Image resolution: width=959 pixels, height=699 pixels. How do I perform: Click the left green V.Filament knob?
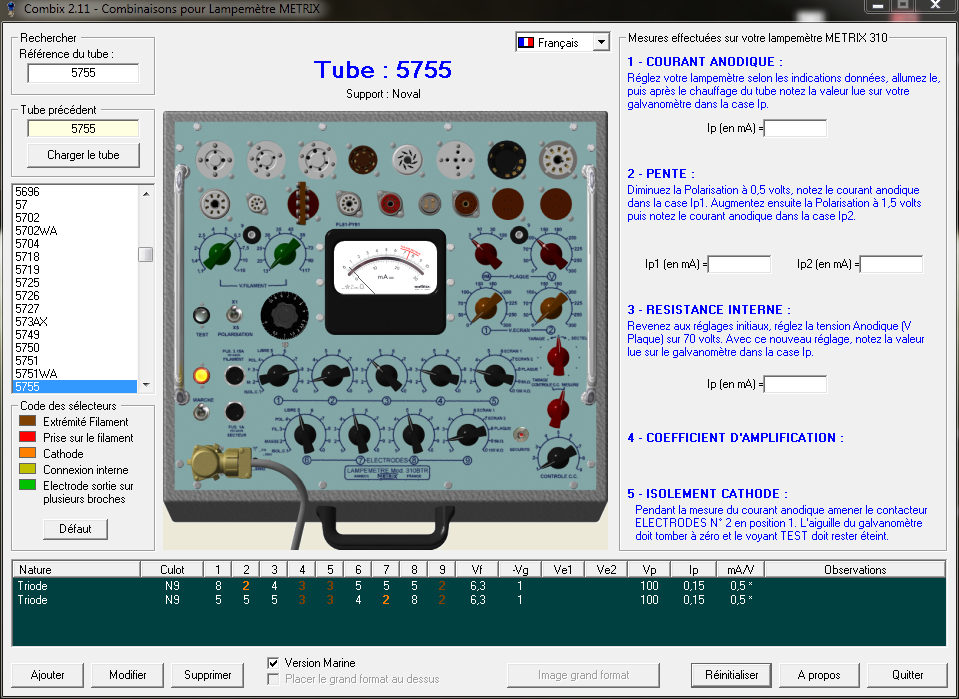point(221,253)
